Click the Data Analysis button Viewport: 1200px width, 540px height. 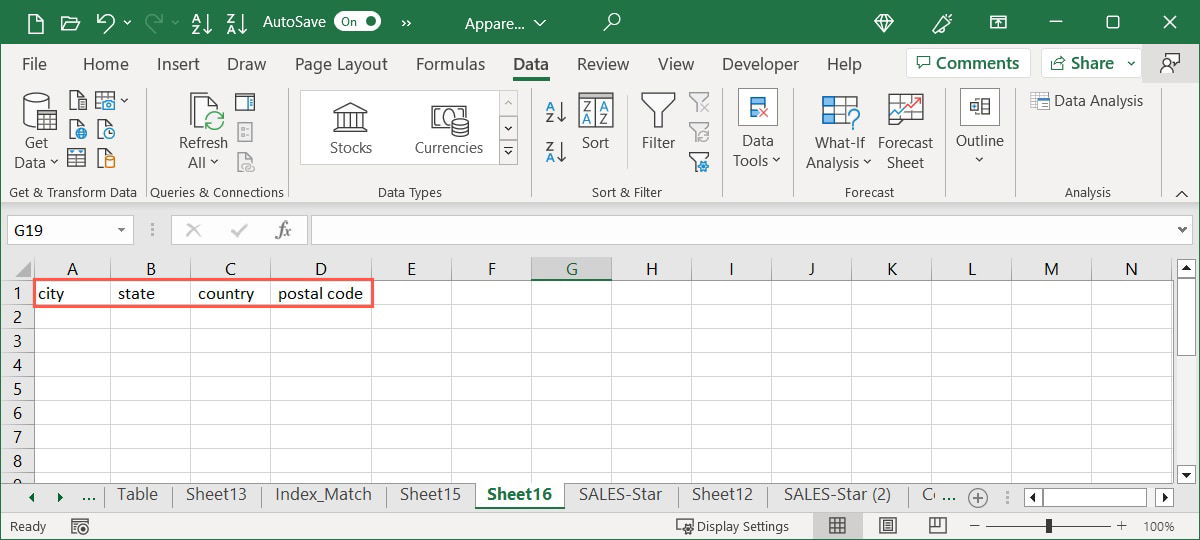click(1086, 100)
